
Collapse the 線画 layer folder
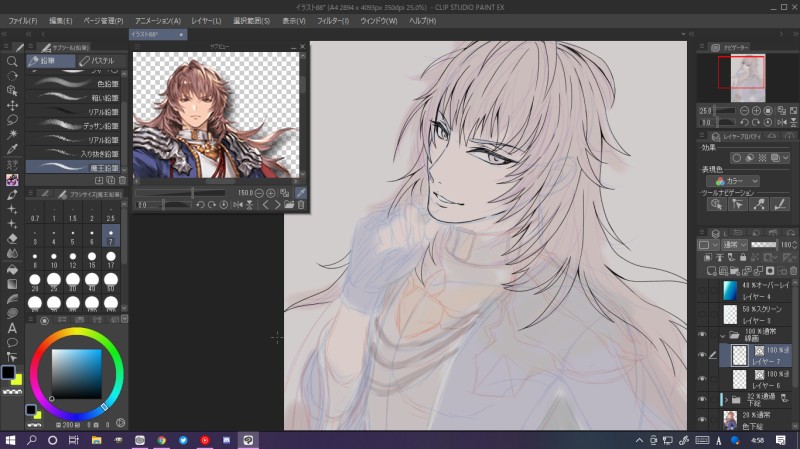tap(722, 336)
